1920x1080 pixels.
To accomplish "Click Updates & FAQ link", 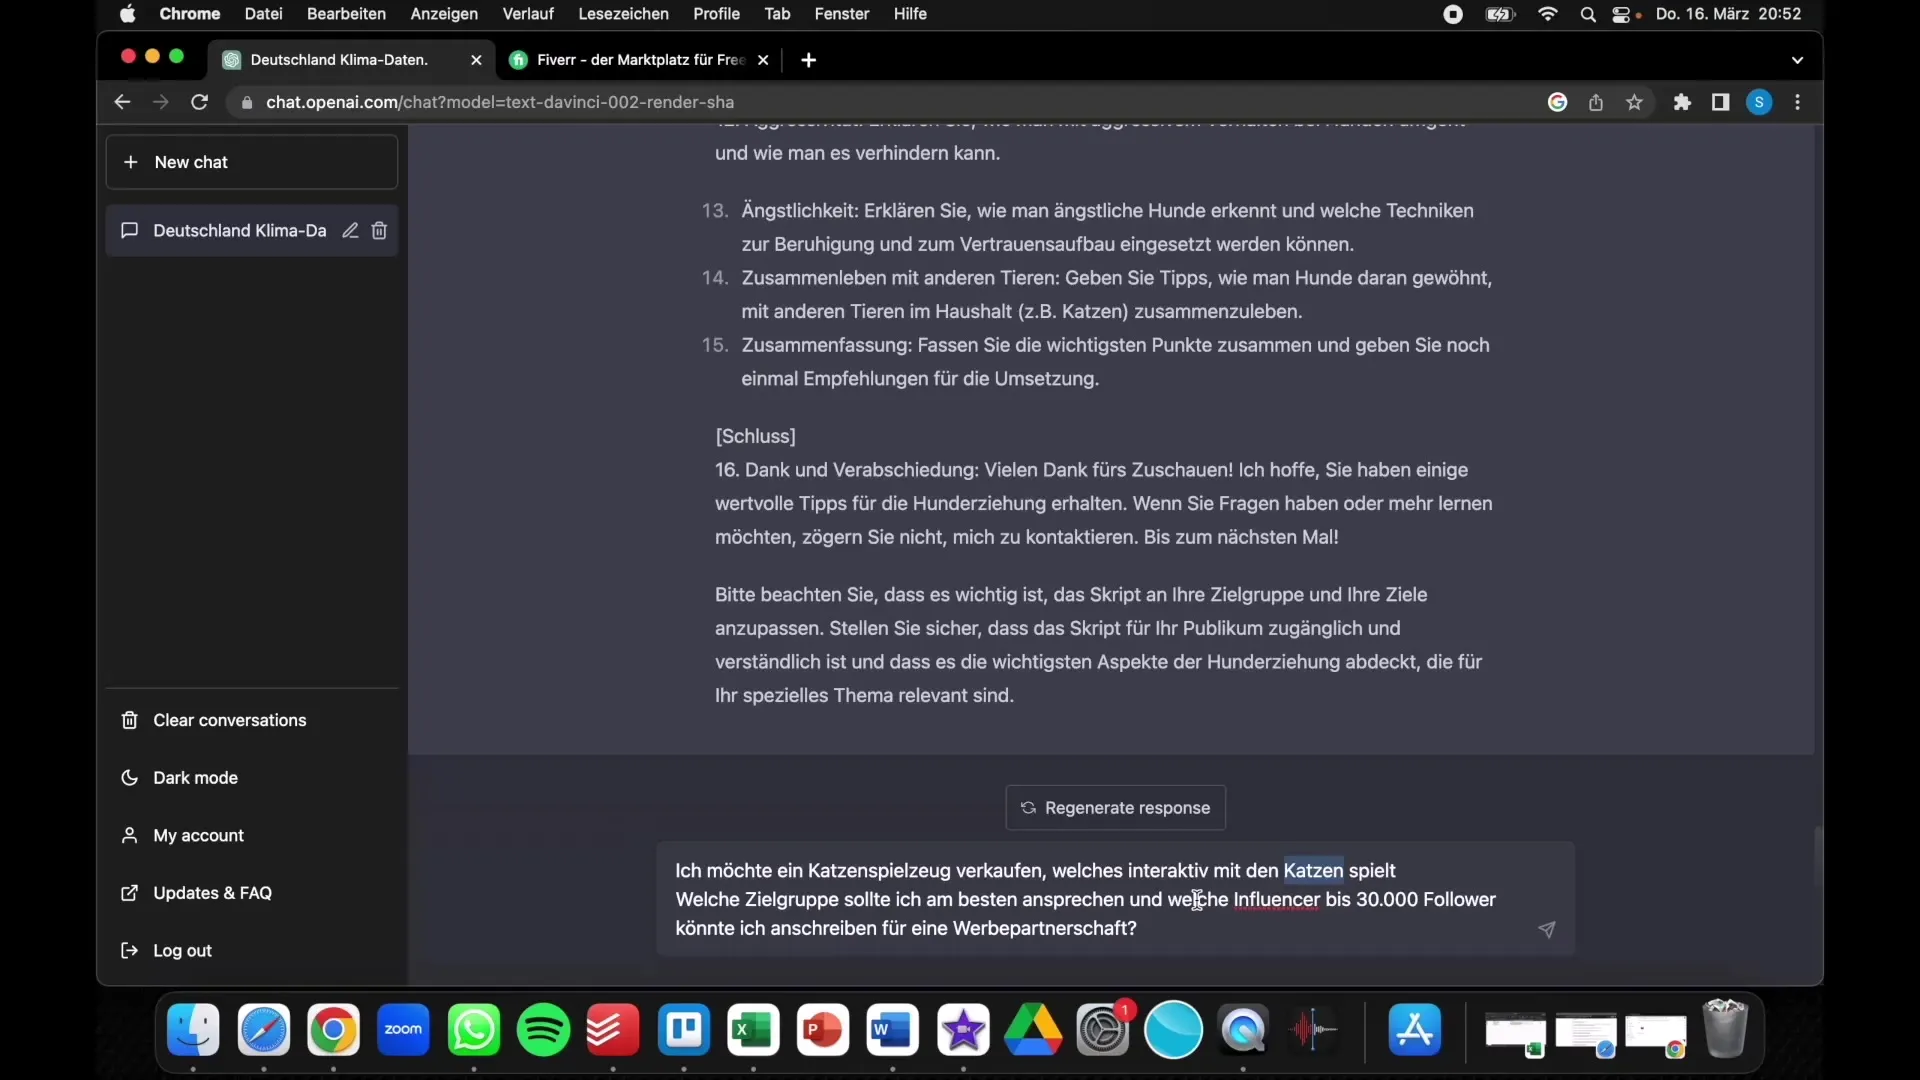I will coord(212,893).
